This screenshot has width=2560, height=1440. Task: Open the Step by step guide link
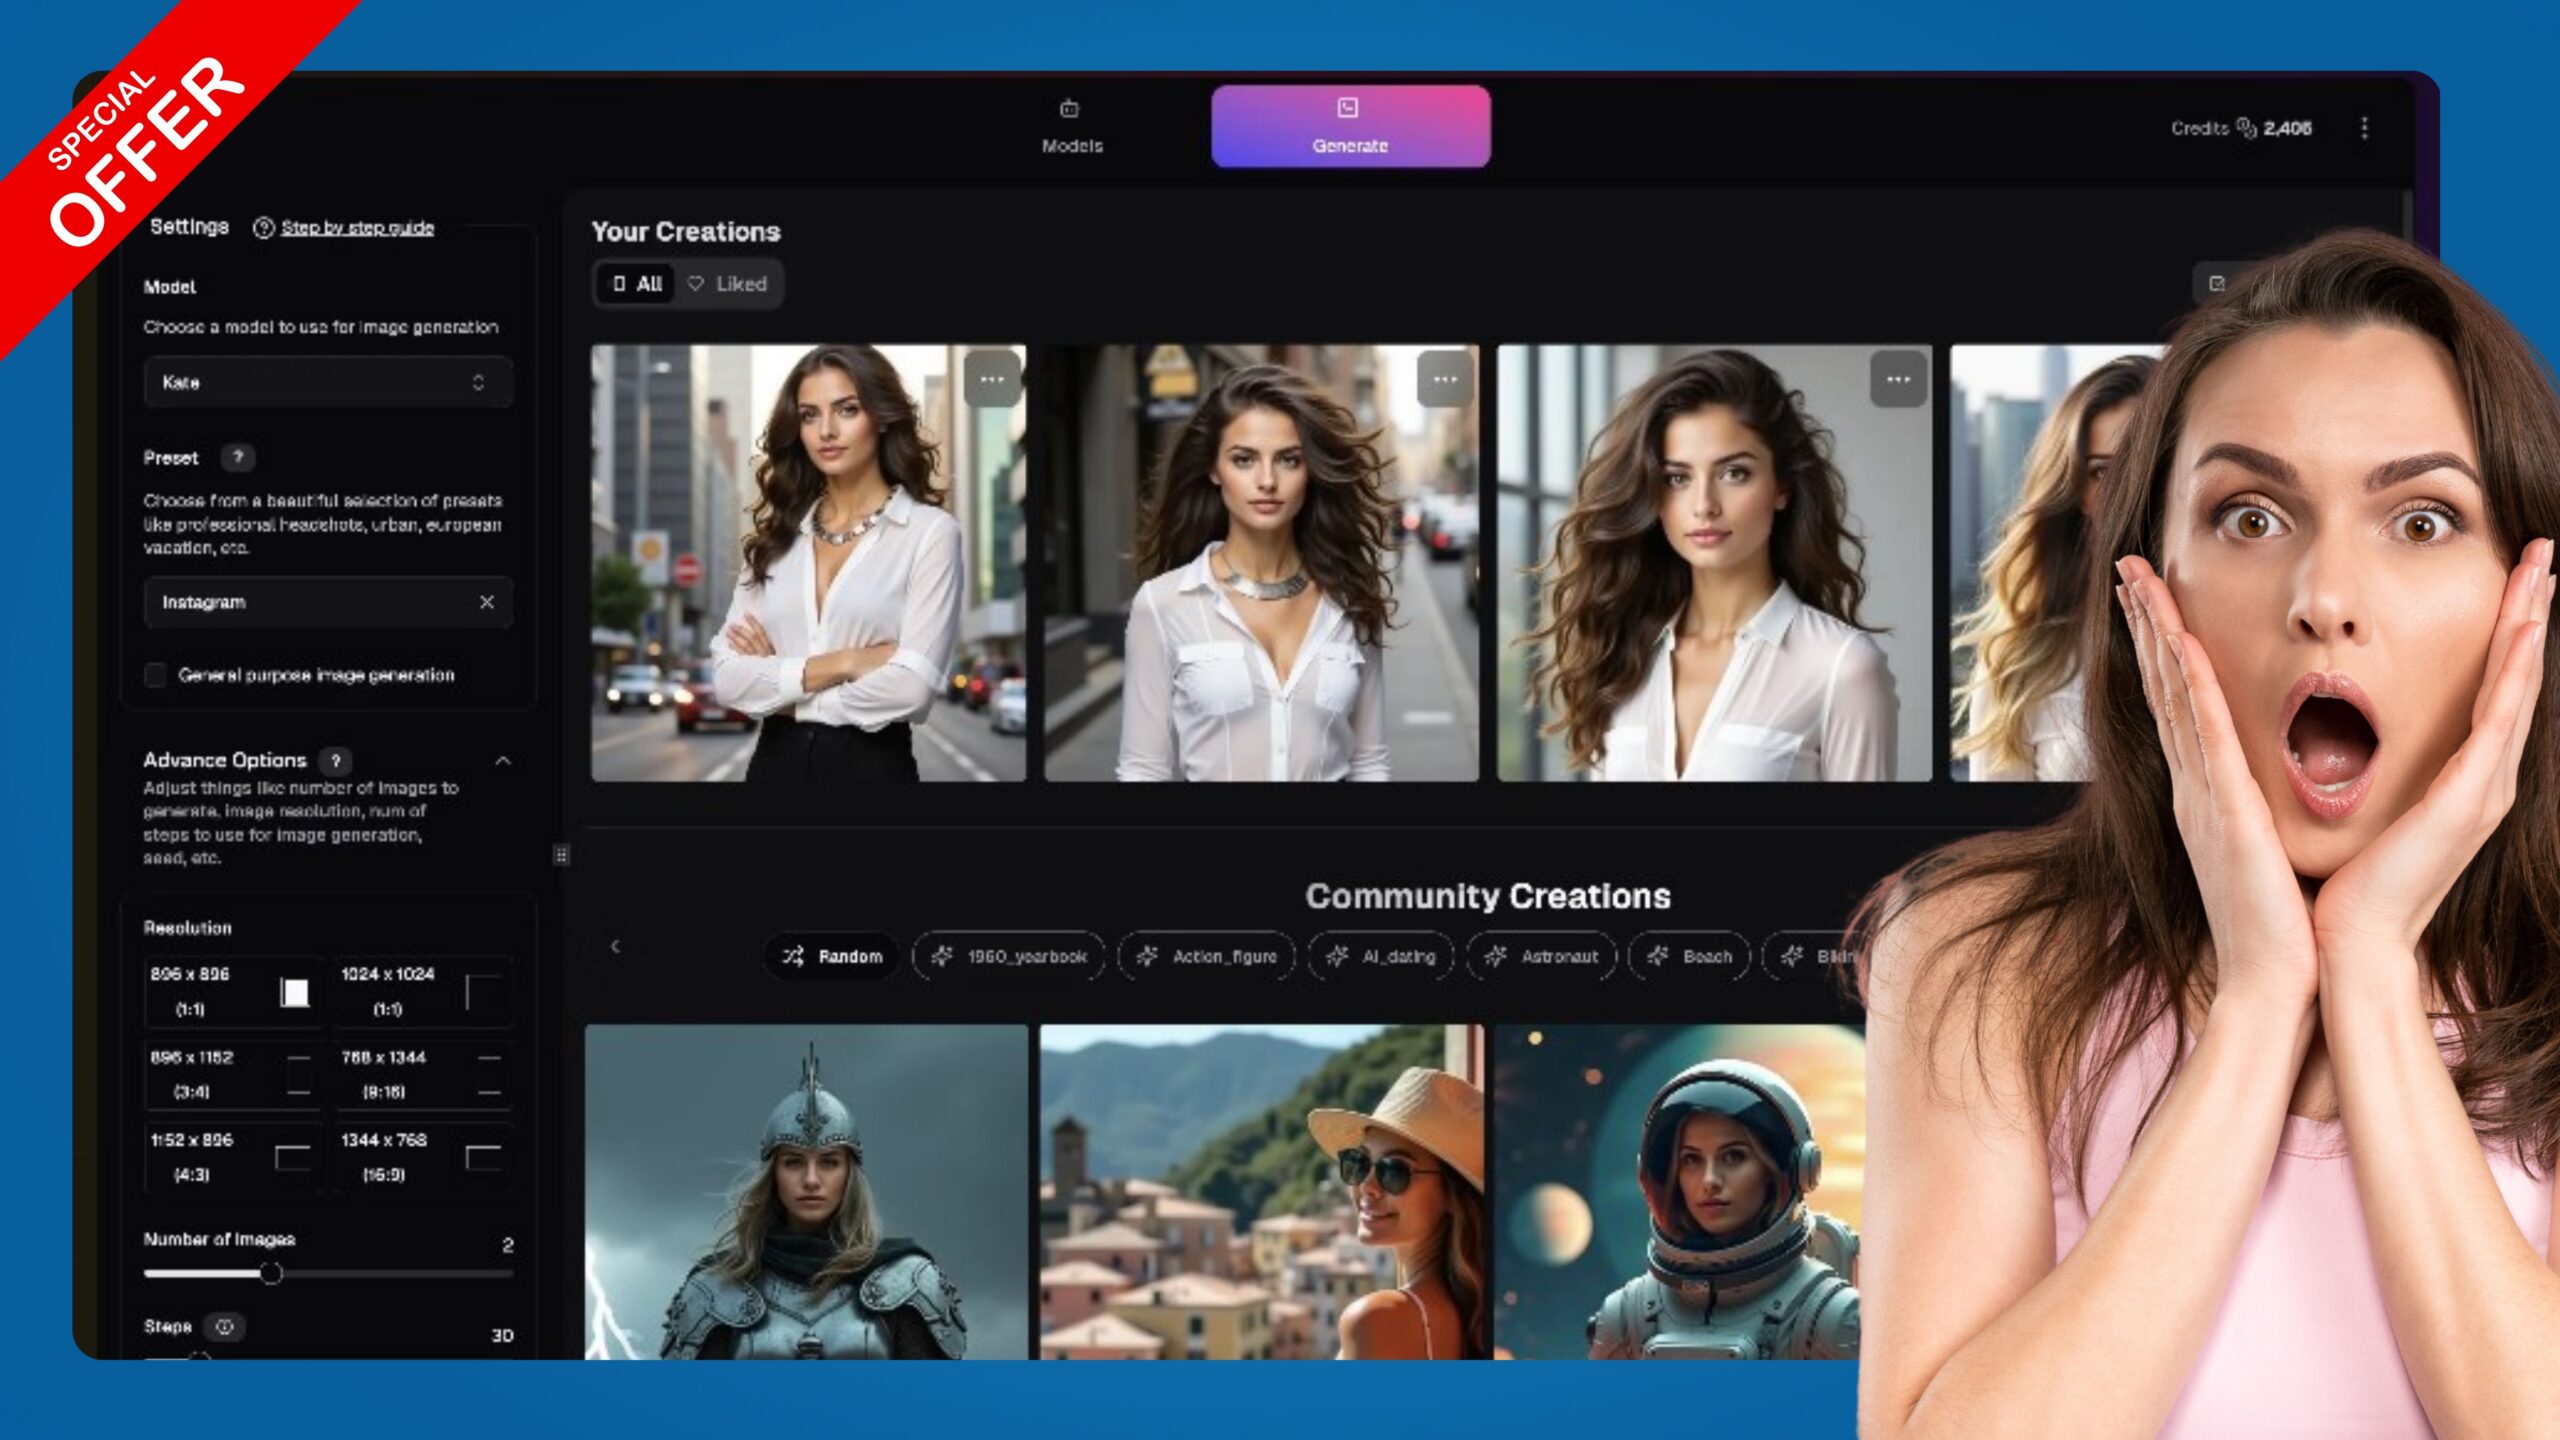pyautogui.click(x=357, y=228)
